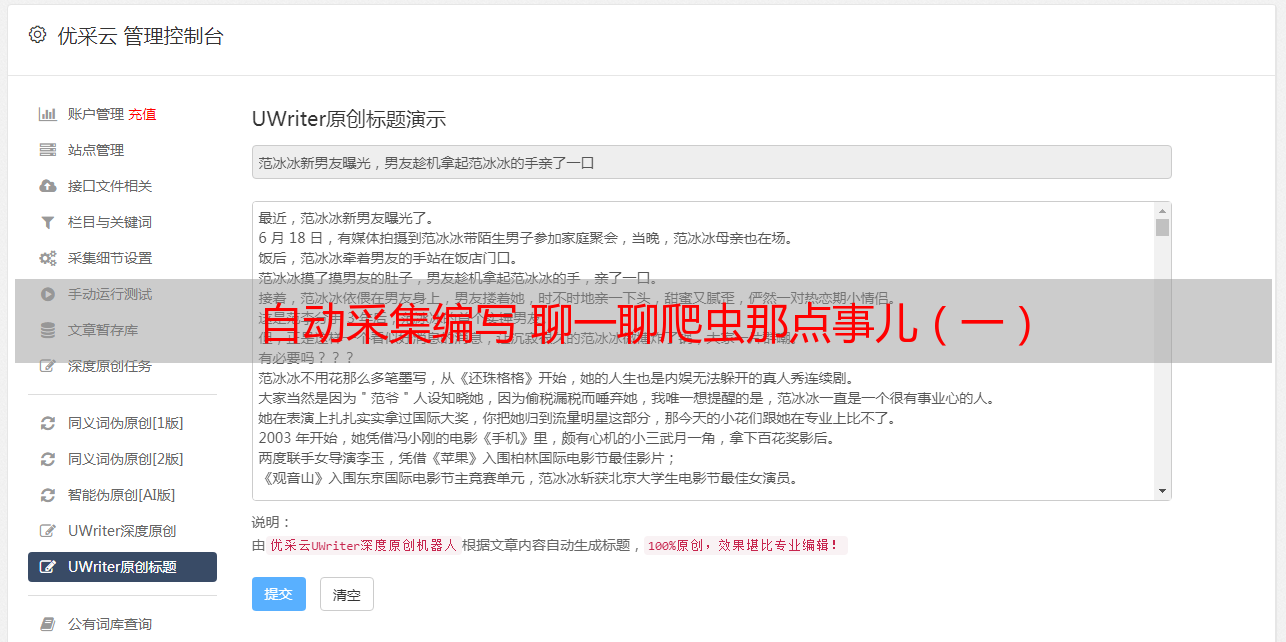
Task: Click the 清空 button
Action: pos(347,594)
